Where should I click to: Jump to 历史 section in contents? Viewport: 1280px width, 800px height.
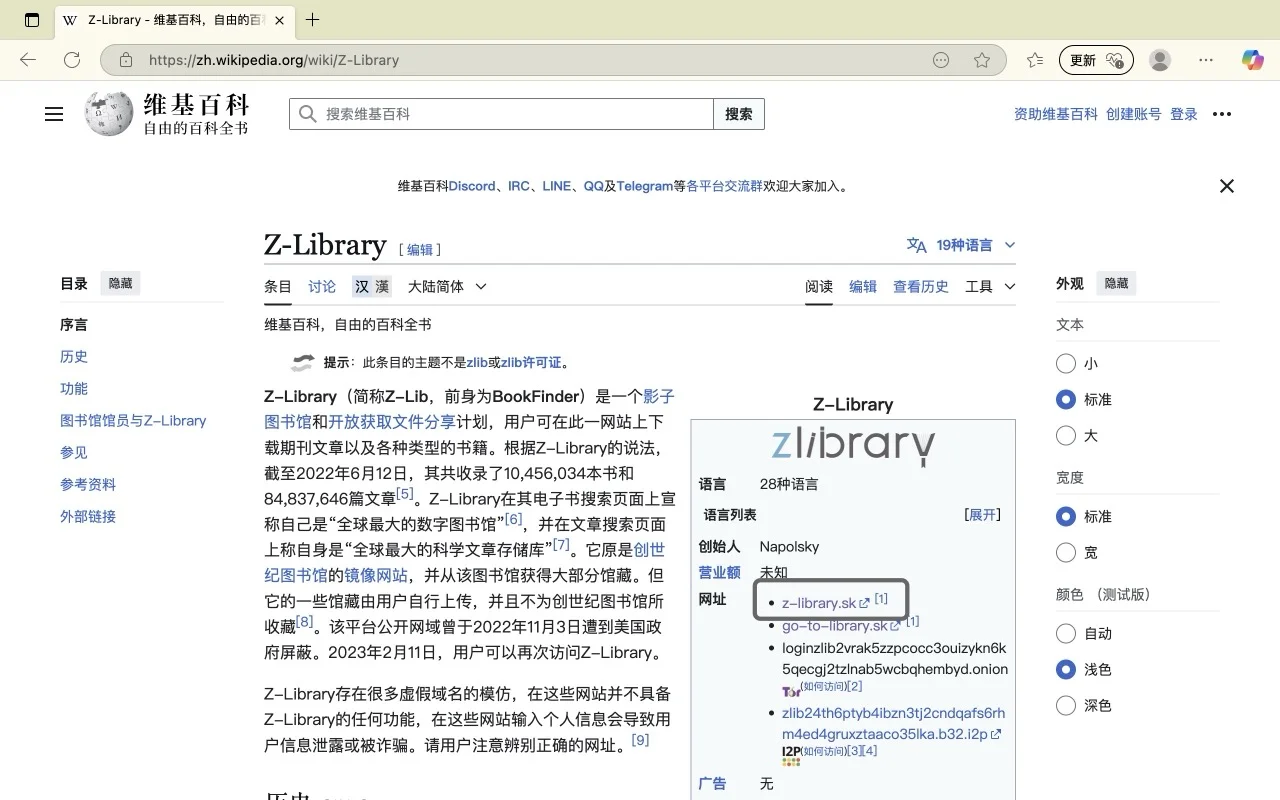click(x=74, y=357)
